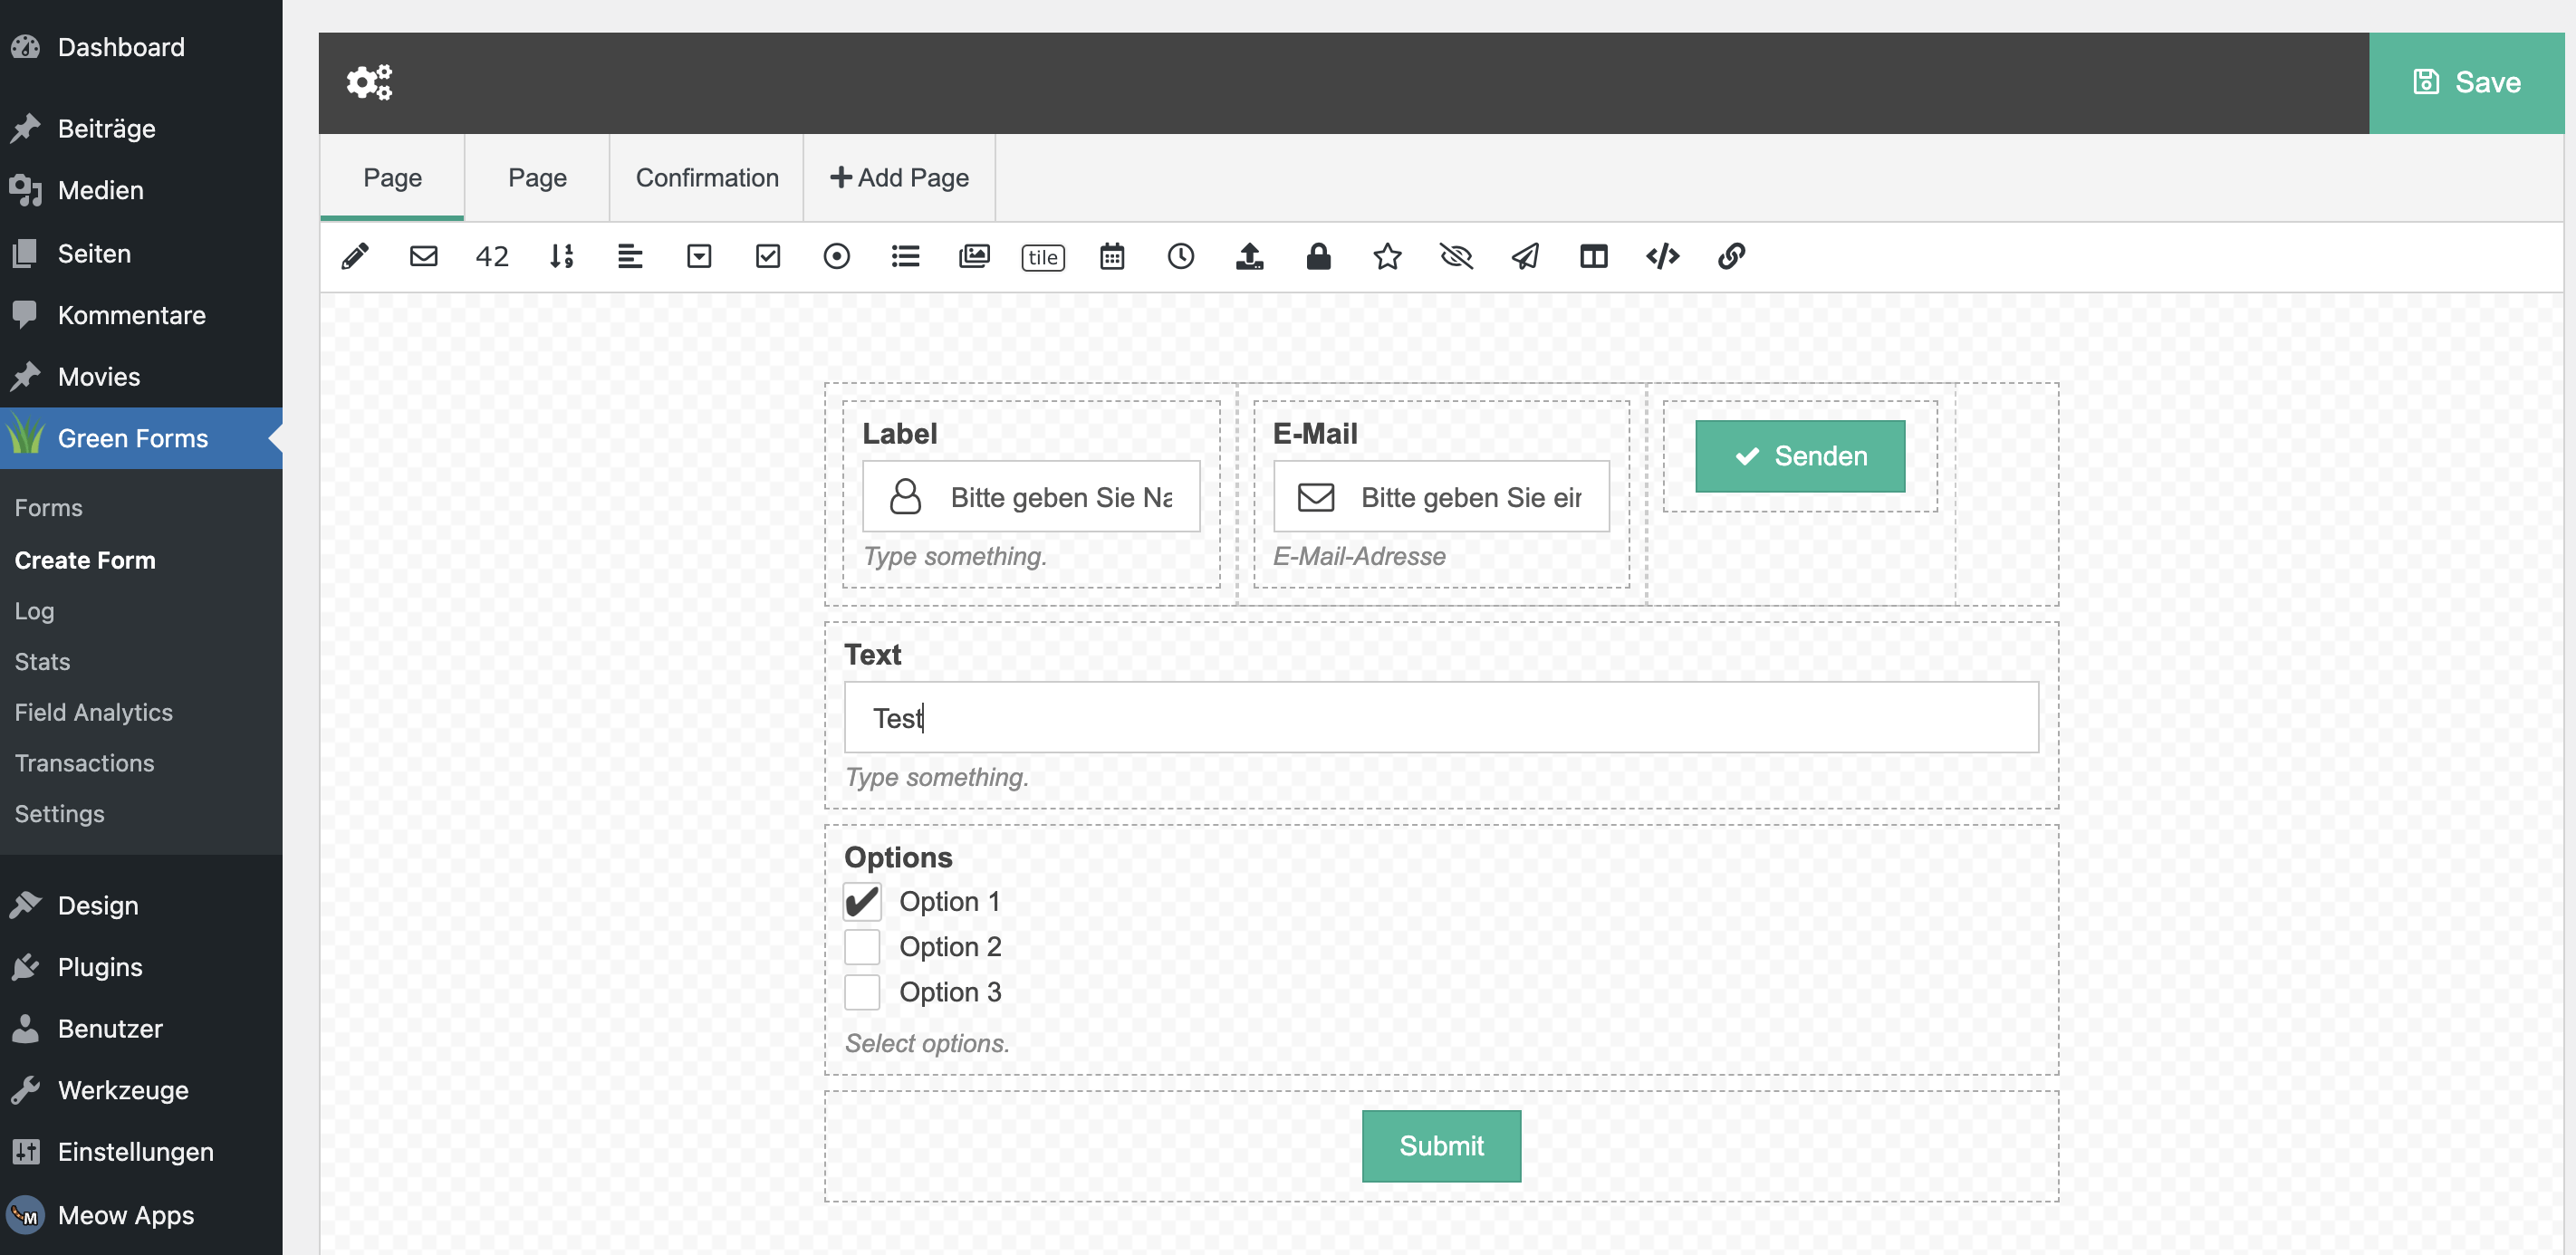The width and height of the screenshot is (2576, 1255).
Task: Add an email field element
Action: 424,256
